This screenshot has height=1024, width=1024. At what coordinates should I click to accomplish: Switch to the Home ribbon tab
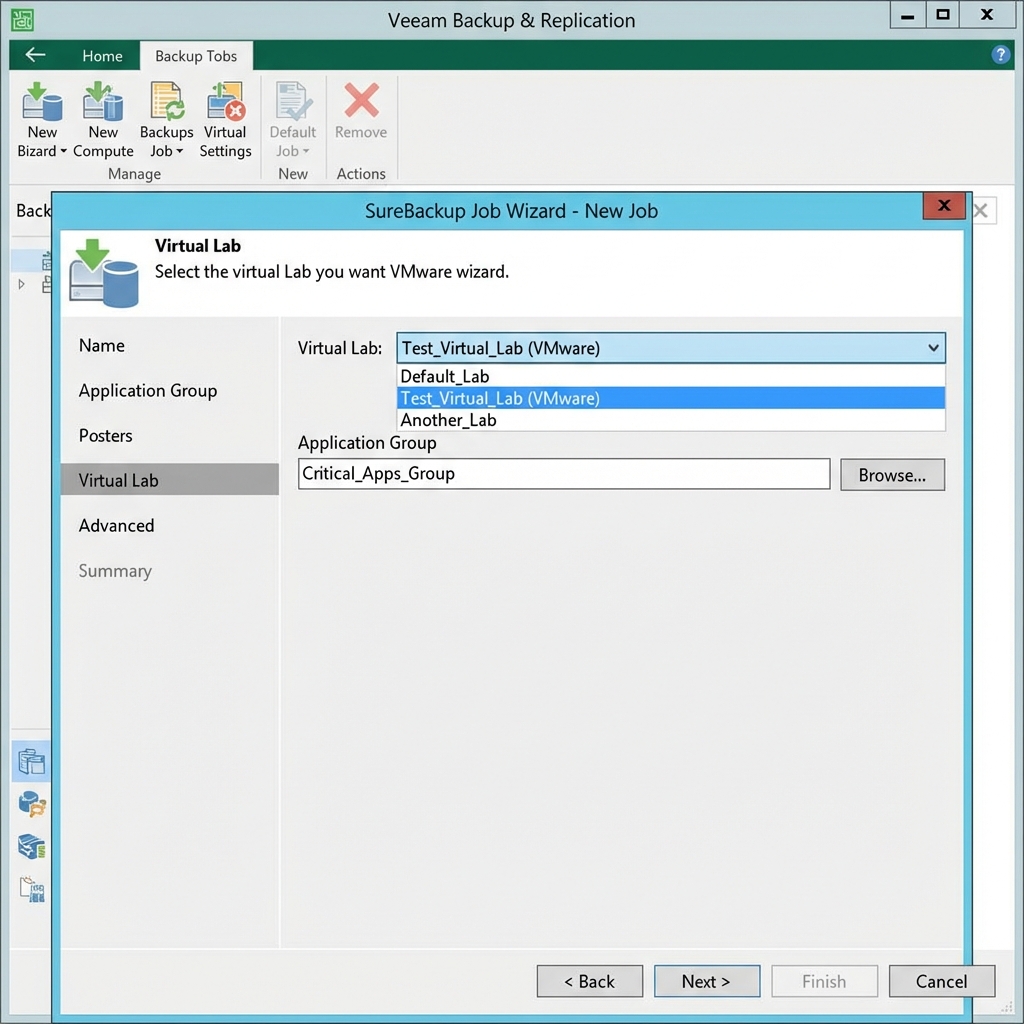[102, 56]
